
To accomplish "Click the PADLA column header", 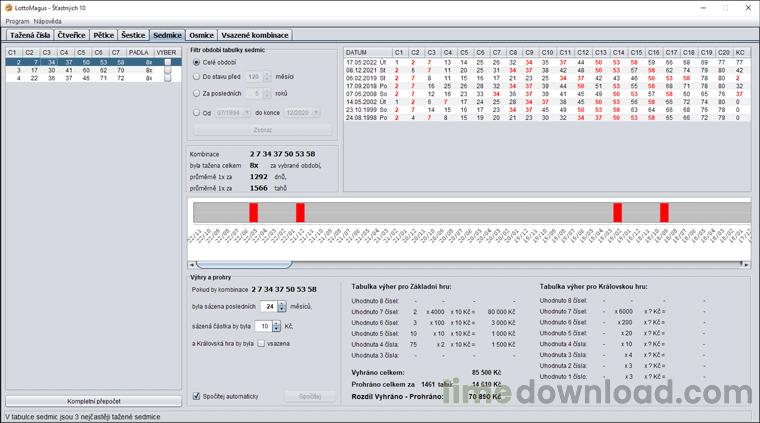I will click(x=141, y=52).
